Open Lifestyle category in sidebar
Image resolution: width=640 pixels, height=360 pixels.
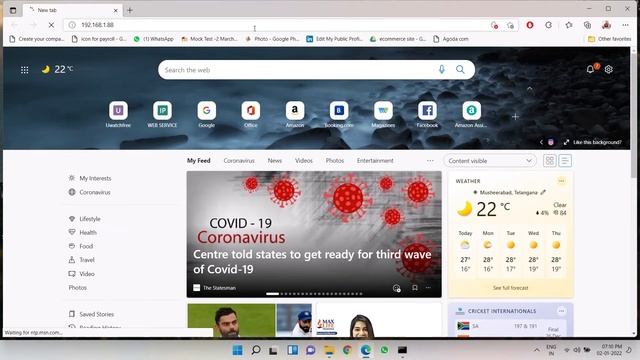84,219
